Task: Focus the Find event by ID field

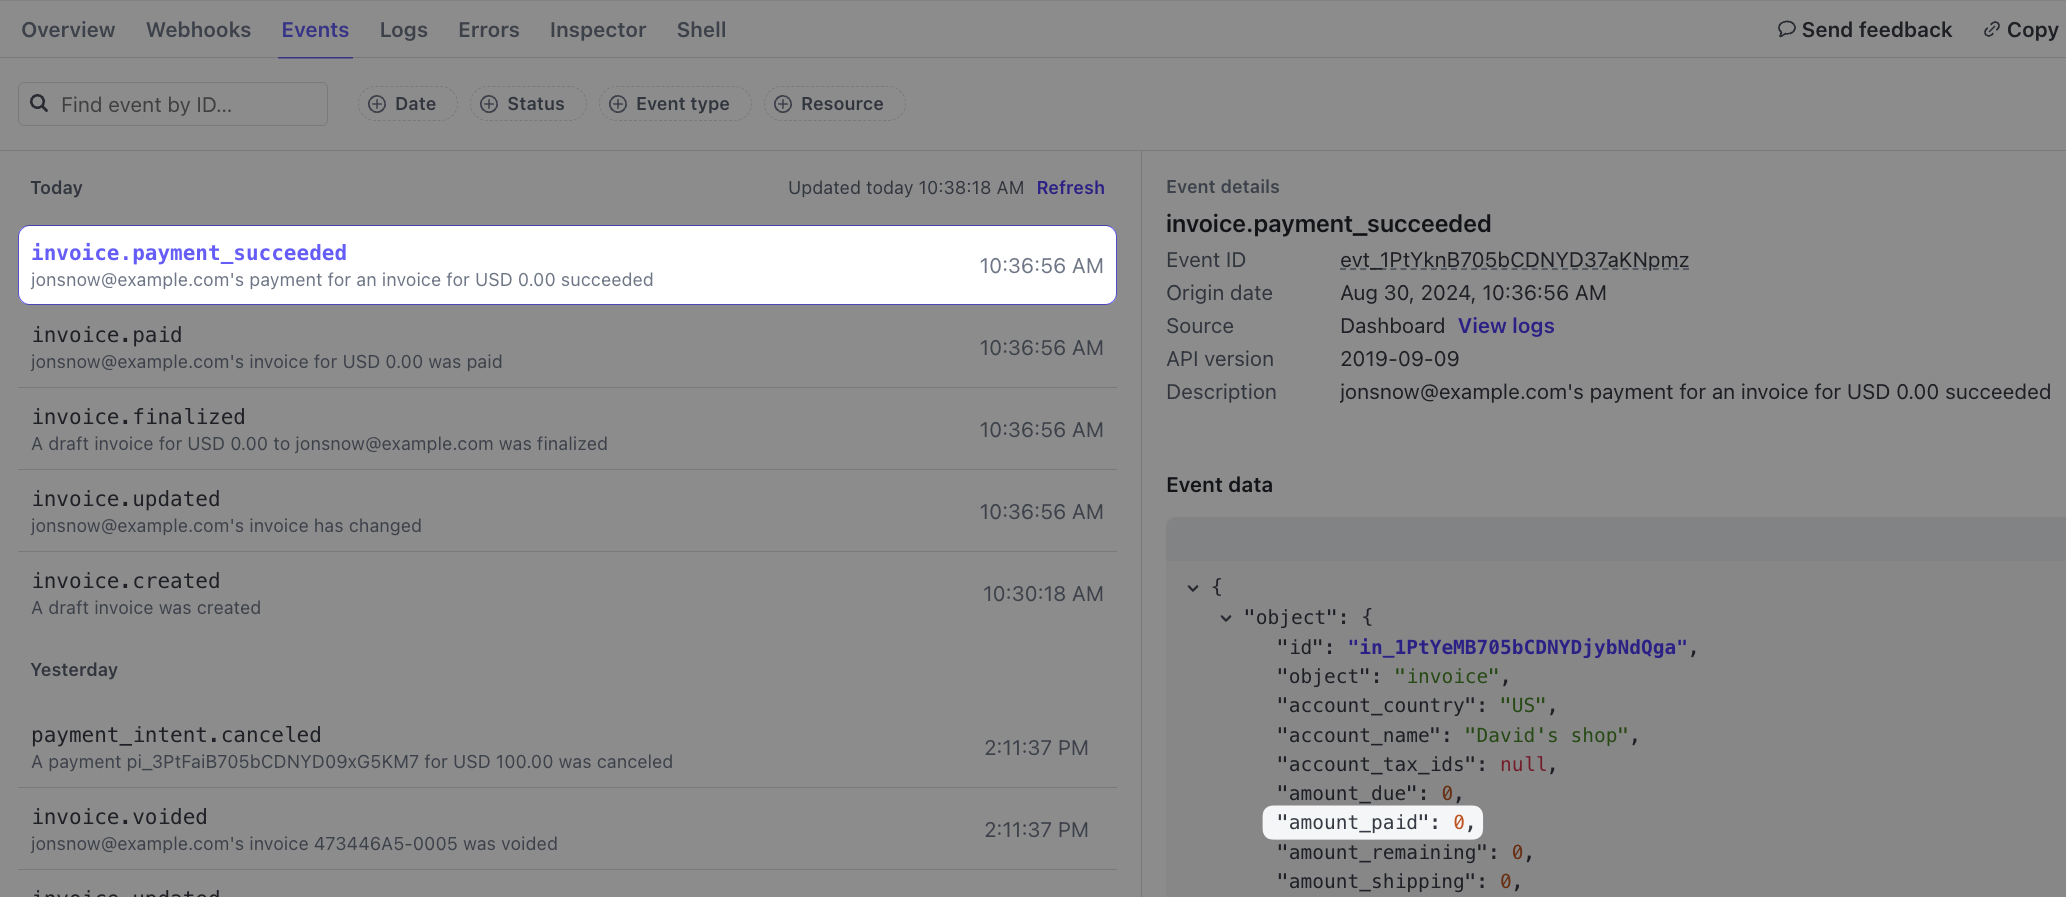Action: [x=185, y=104]
